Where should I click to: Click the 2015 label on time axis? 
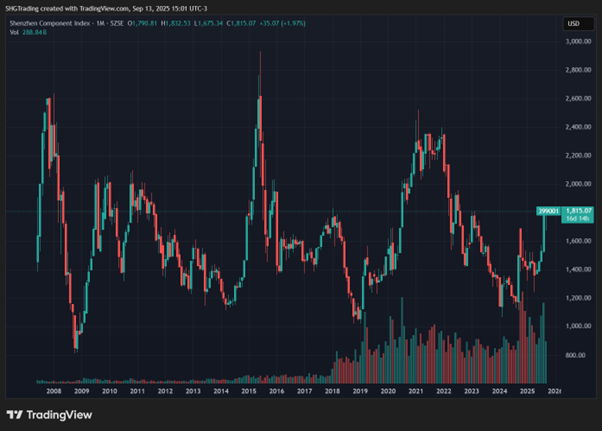pyautogui.click(x=249, y=391)
